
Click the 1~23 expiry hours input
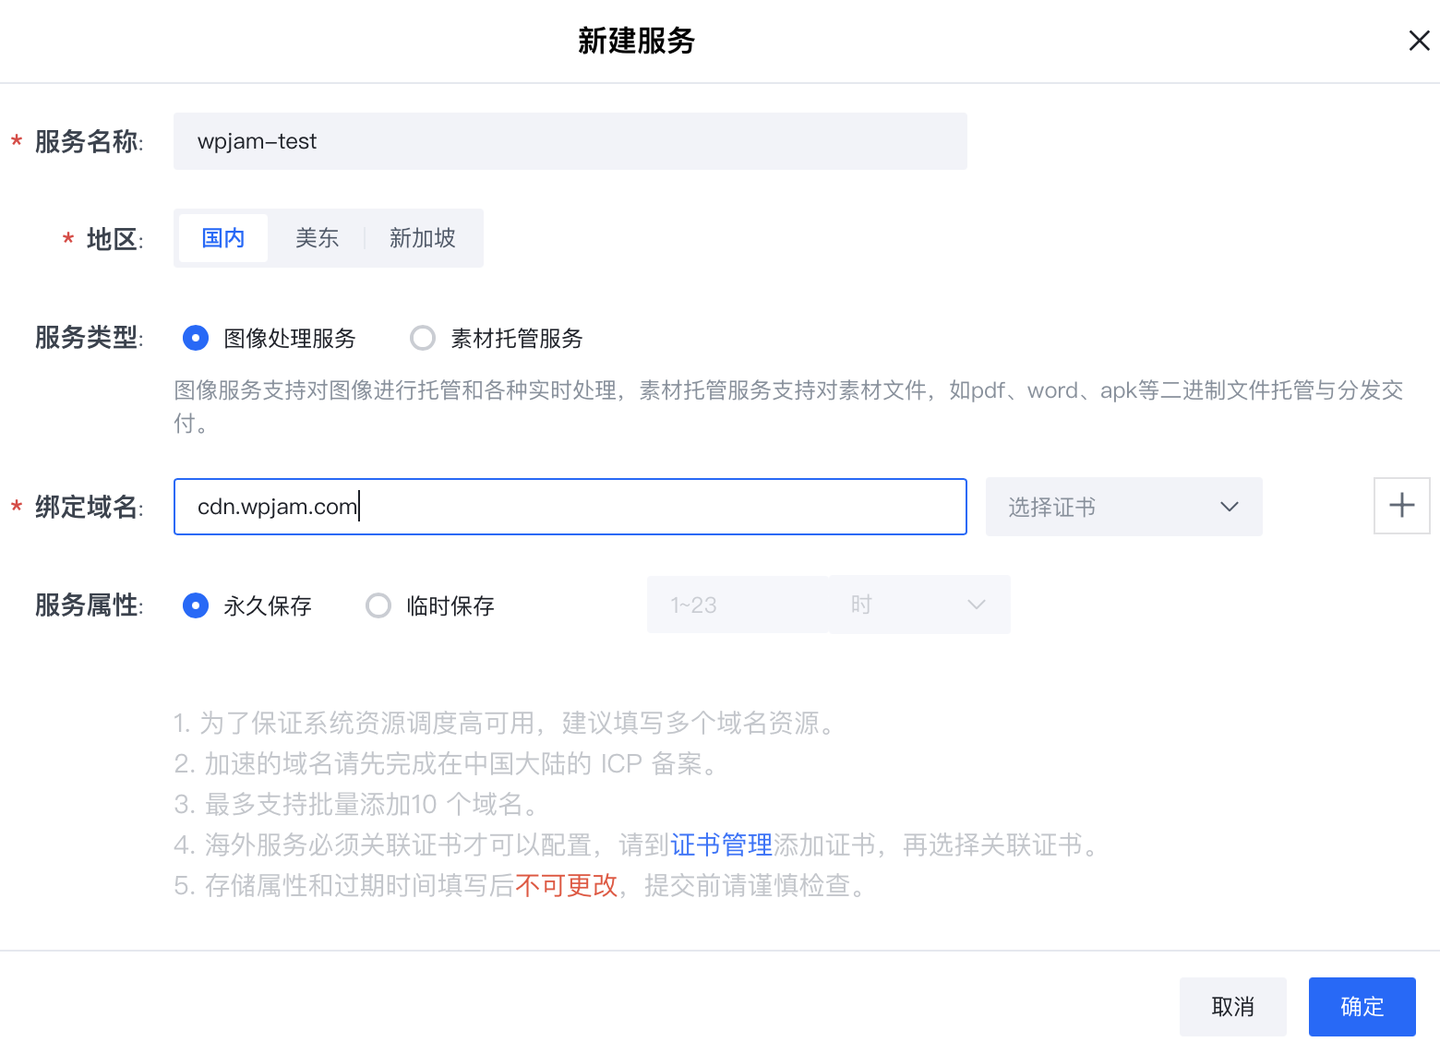(x=736, y=604)
